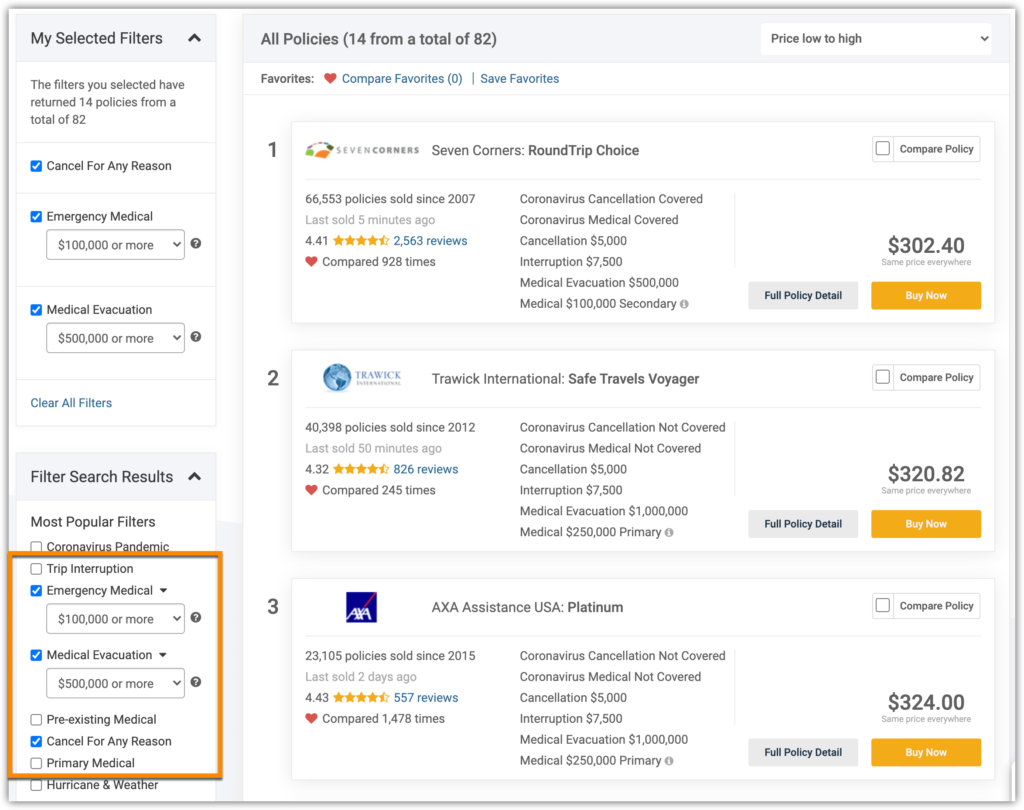The image size is (1024, 810).
Task: Uncheck Medical Evacuation in My Selected Filters
Action: pos(37,310)
